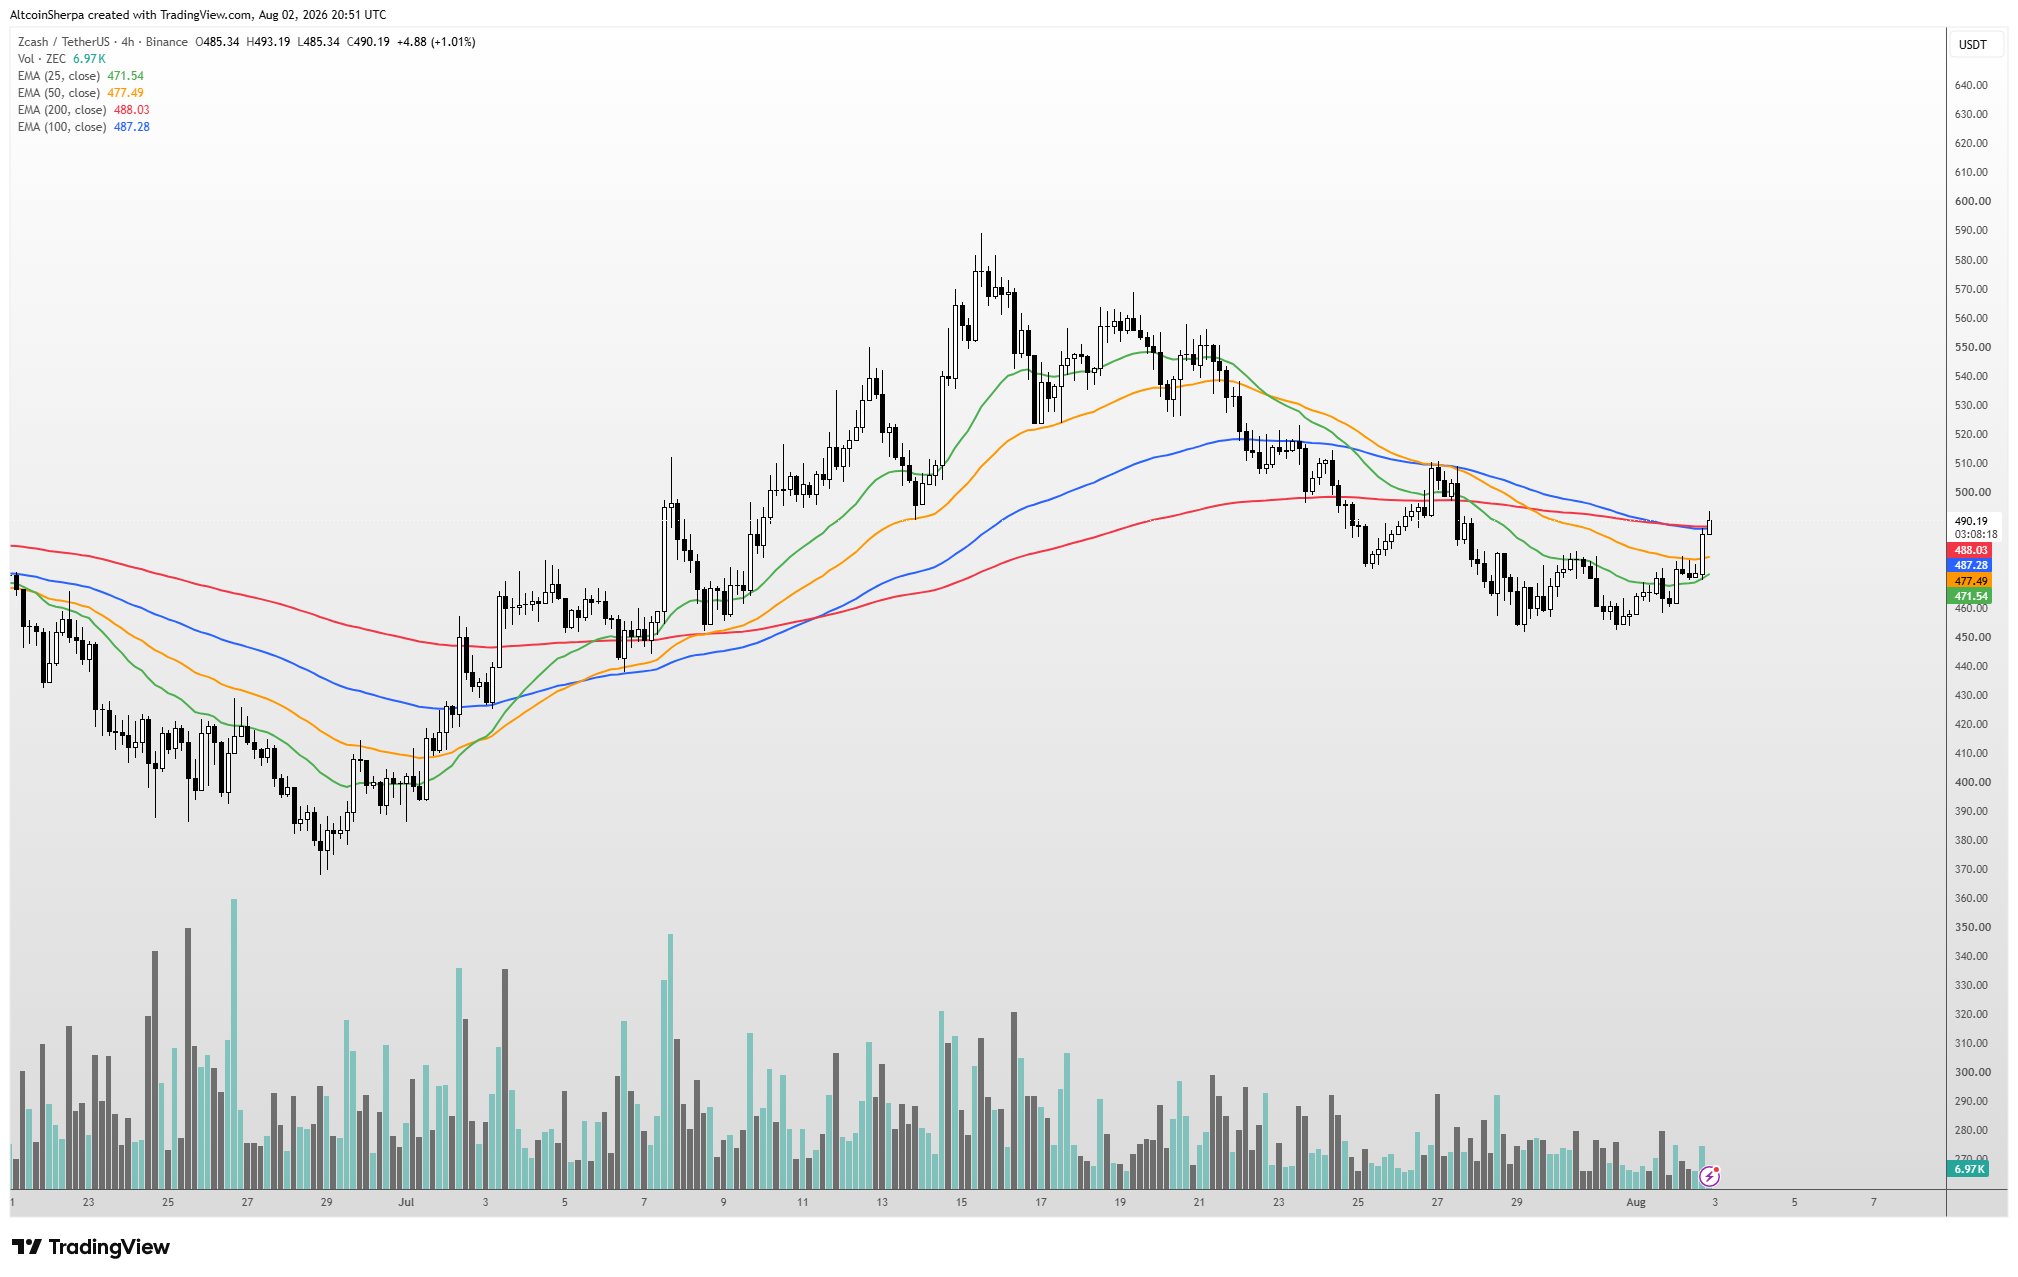Click the Vol · ZEC indicator legend

click(61, 59)
